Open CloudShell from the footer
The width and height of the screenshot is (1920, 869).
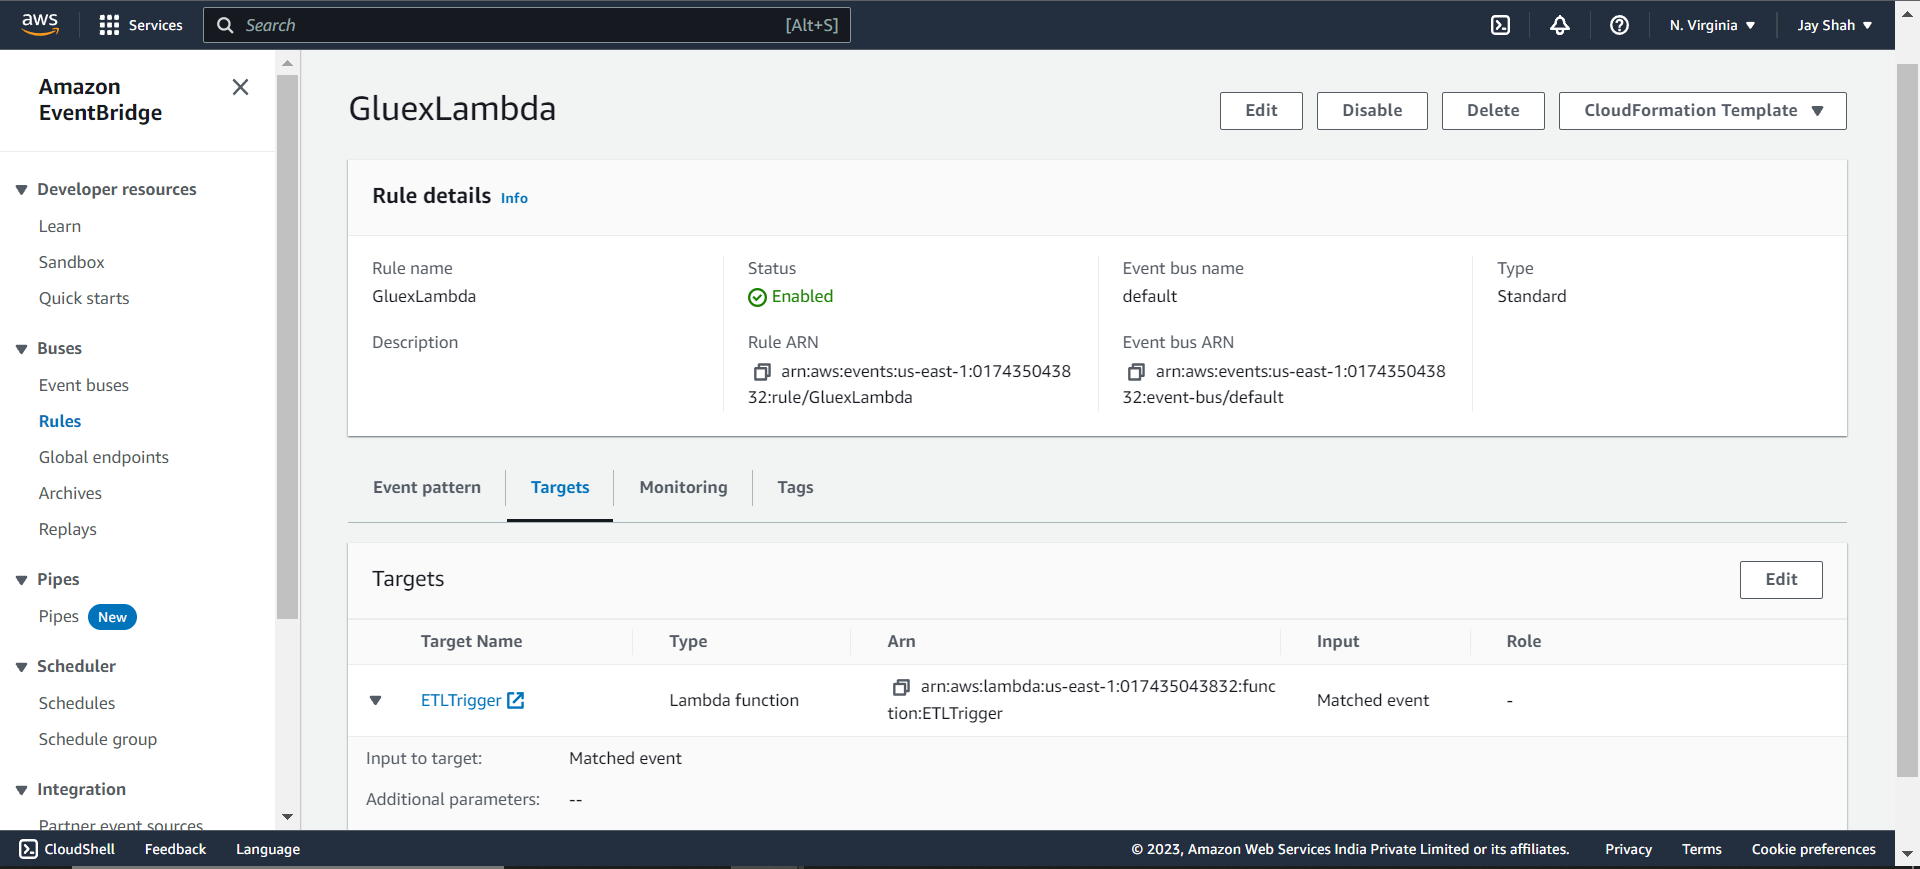point(67,849)
